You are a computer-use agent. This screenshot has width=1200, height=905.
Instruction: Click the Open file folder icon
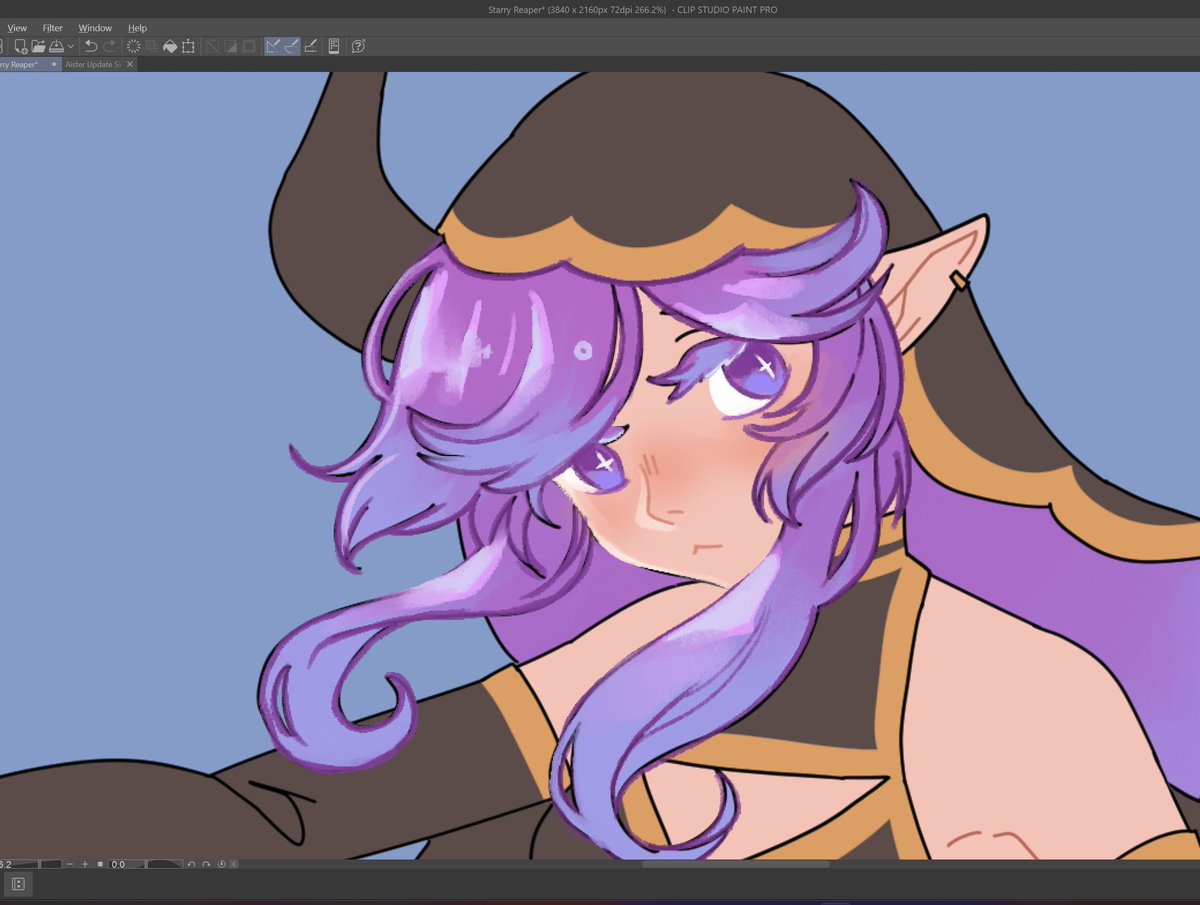tap(38, 46)
